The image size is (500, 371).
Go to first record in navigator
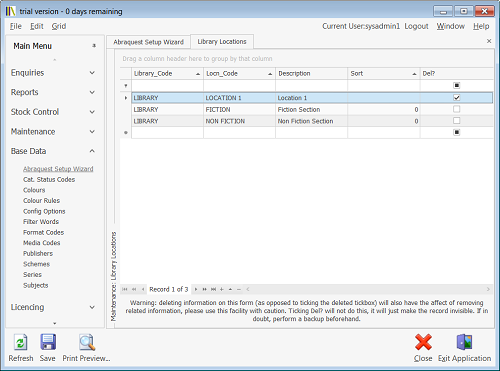pyautogui.click(x=125, y=289)
